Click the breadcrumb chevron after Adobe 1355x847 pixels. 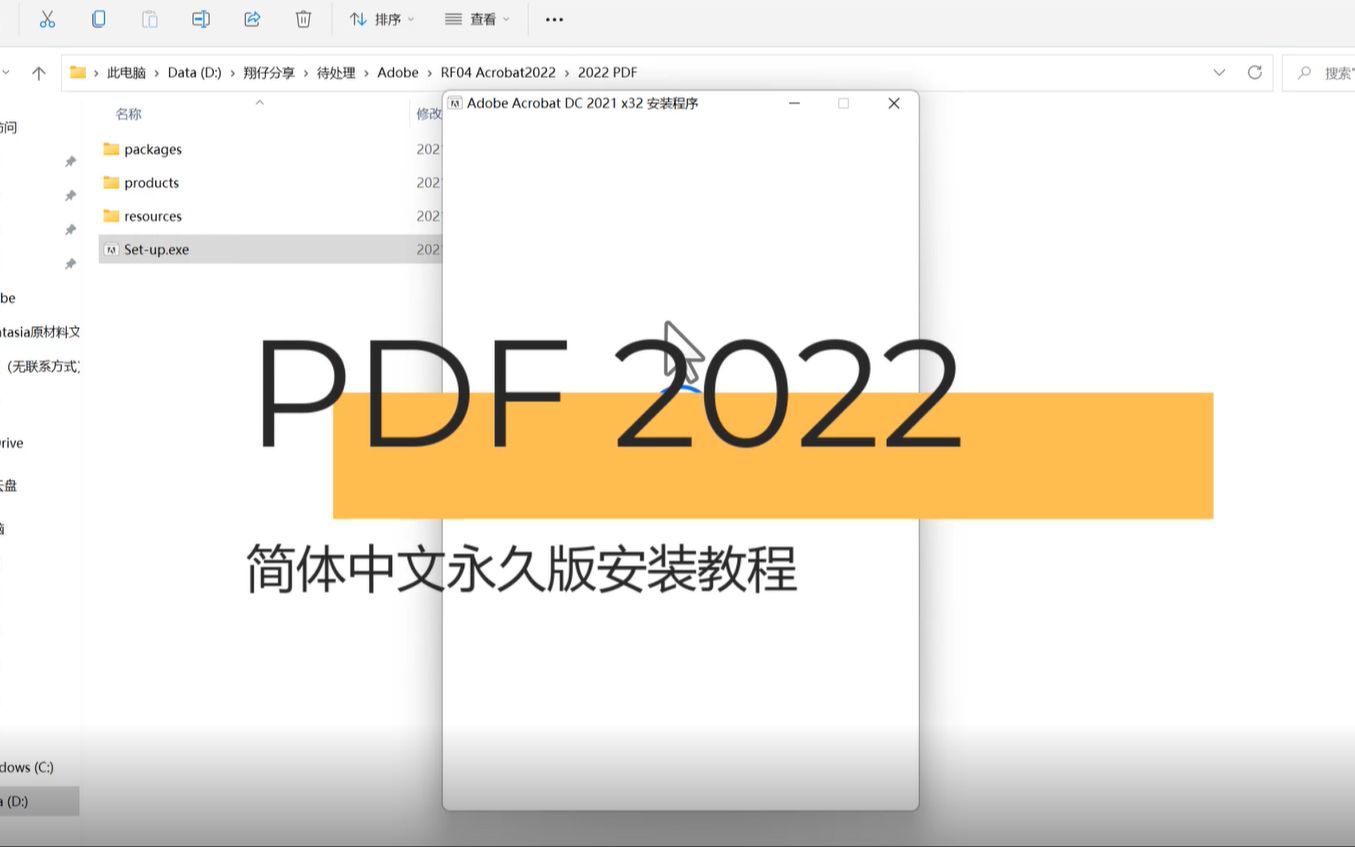click(x=430, y=73)
